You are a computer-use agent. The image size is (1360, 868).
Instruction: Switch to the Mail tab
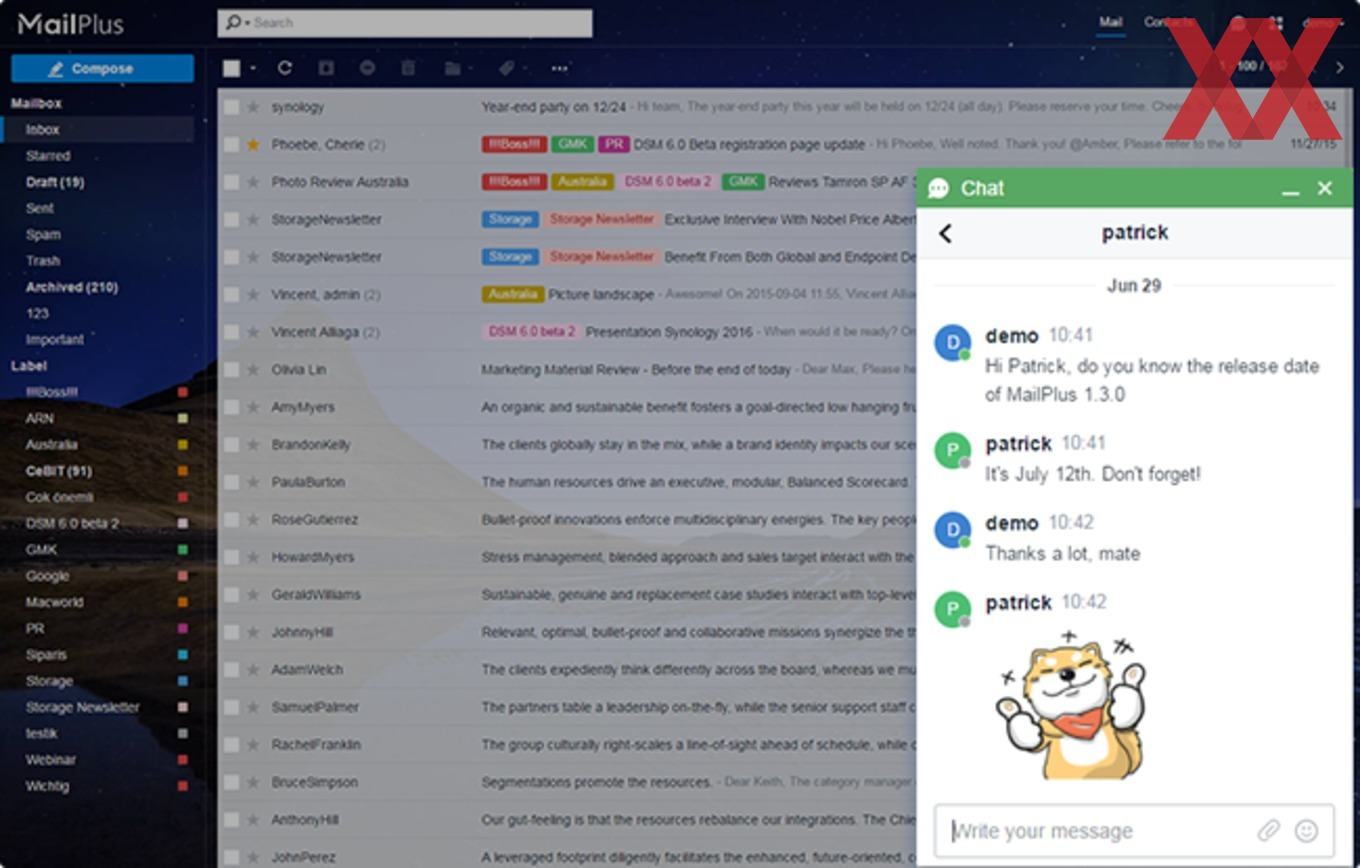[x=1110, y=22]
